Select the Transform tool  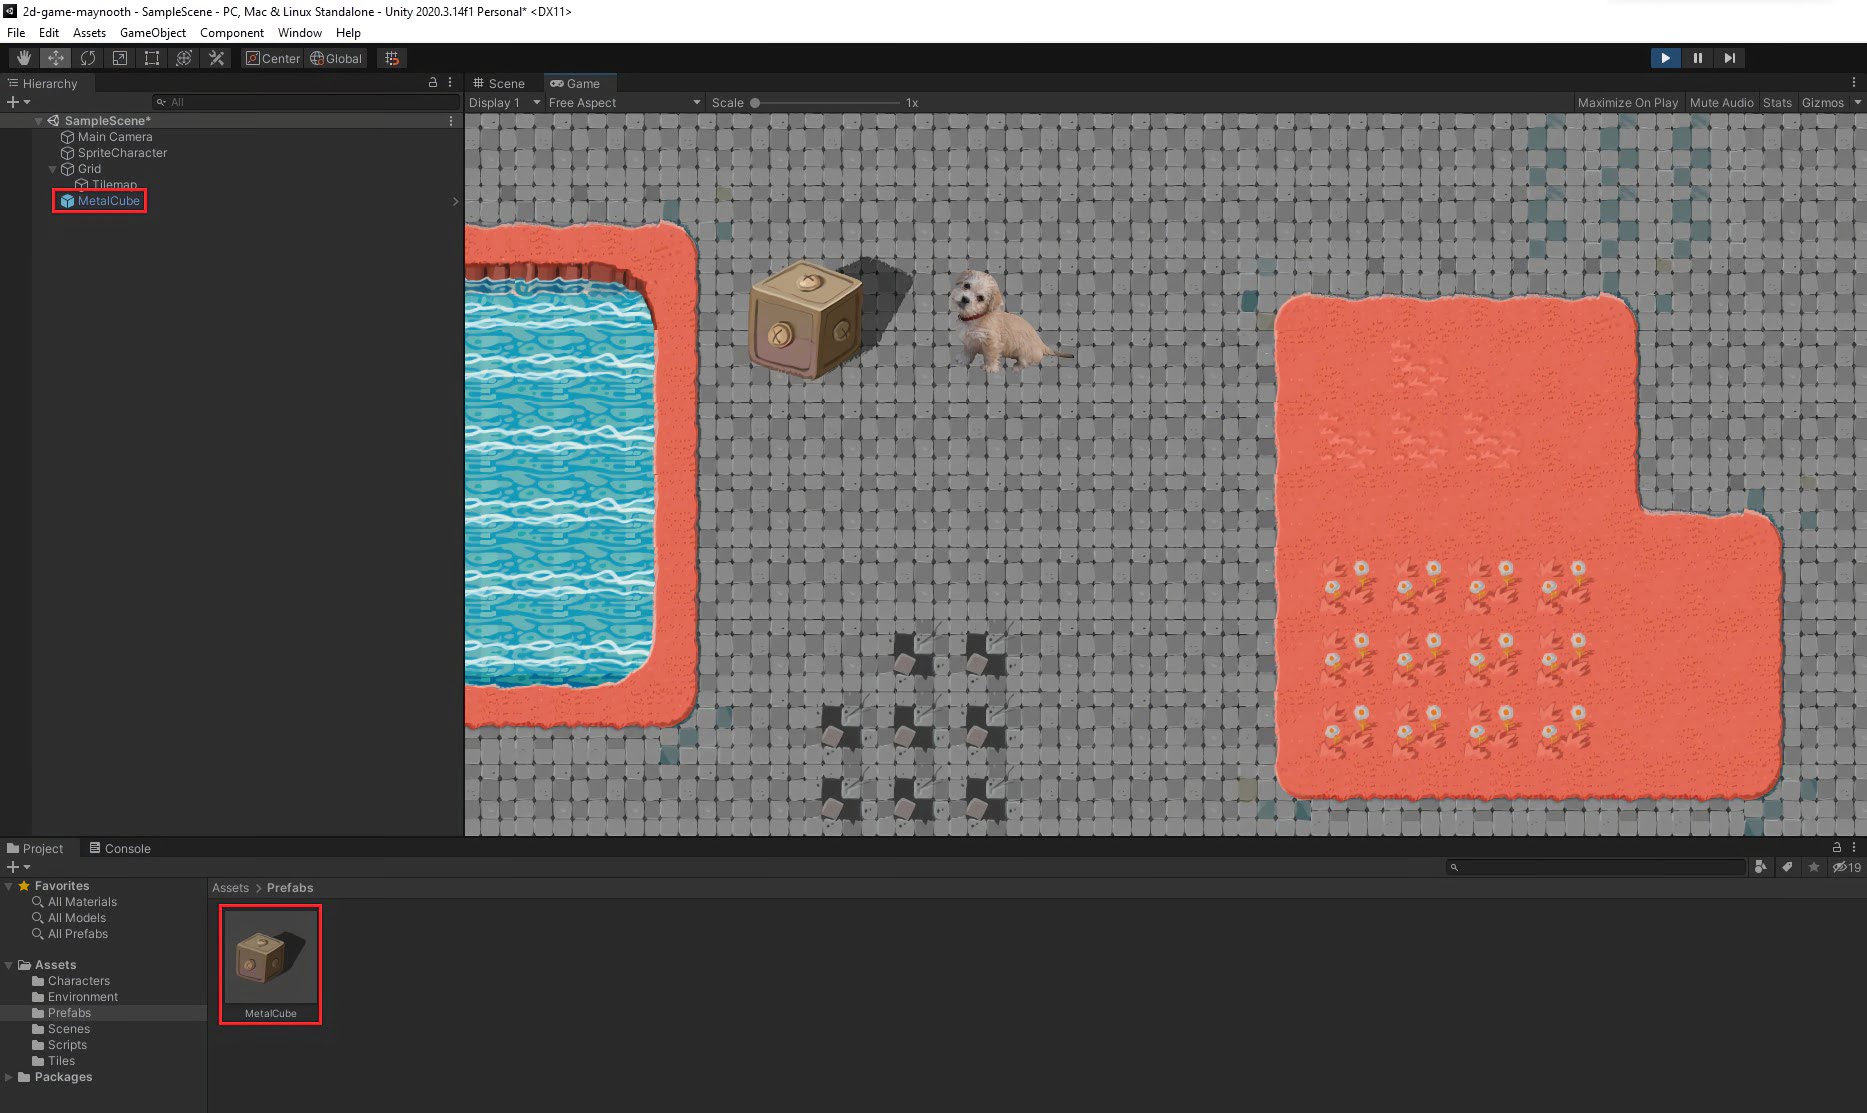point(184,58)
